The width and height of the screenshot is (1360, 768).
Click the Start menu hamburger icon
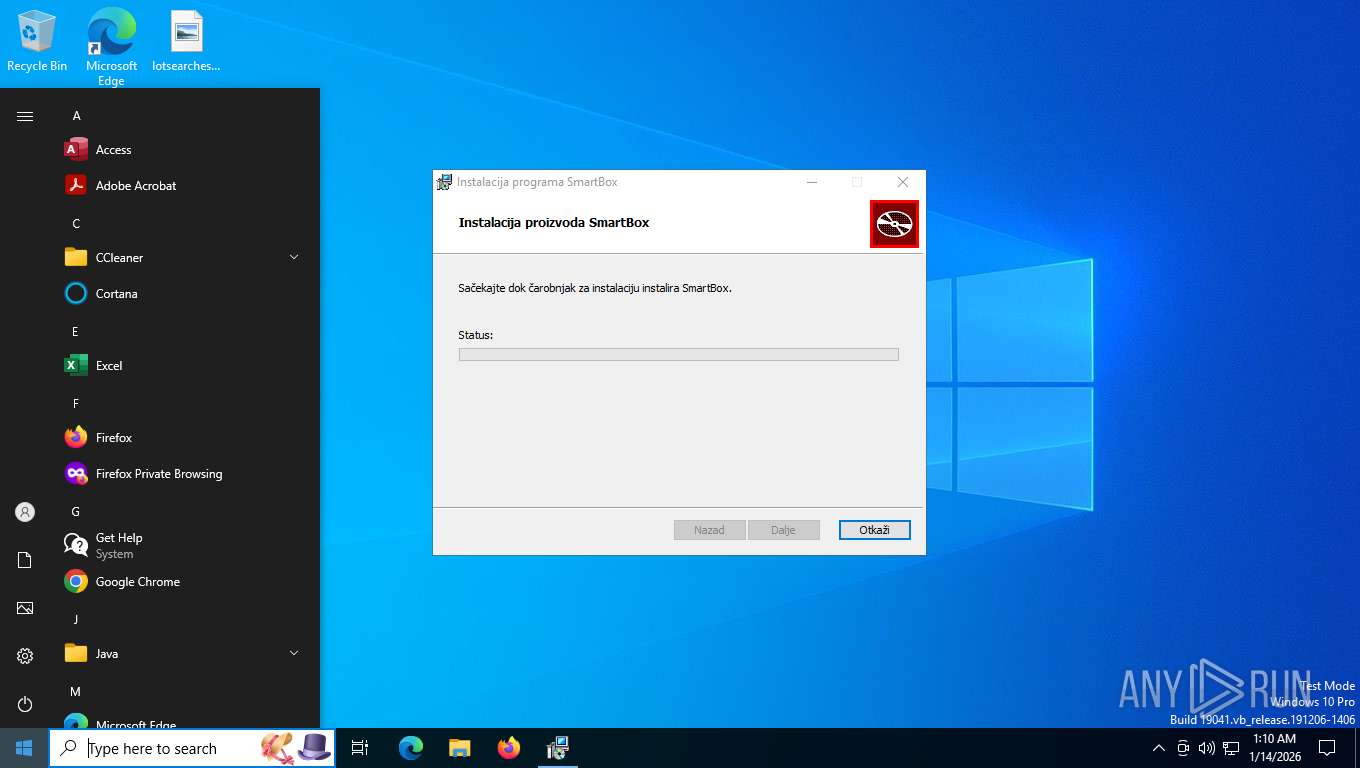25,116
